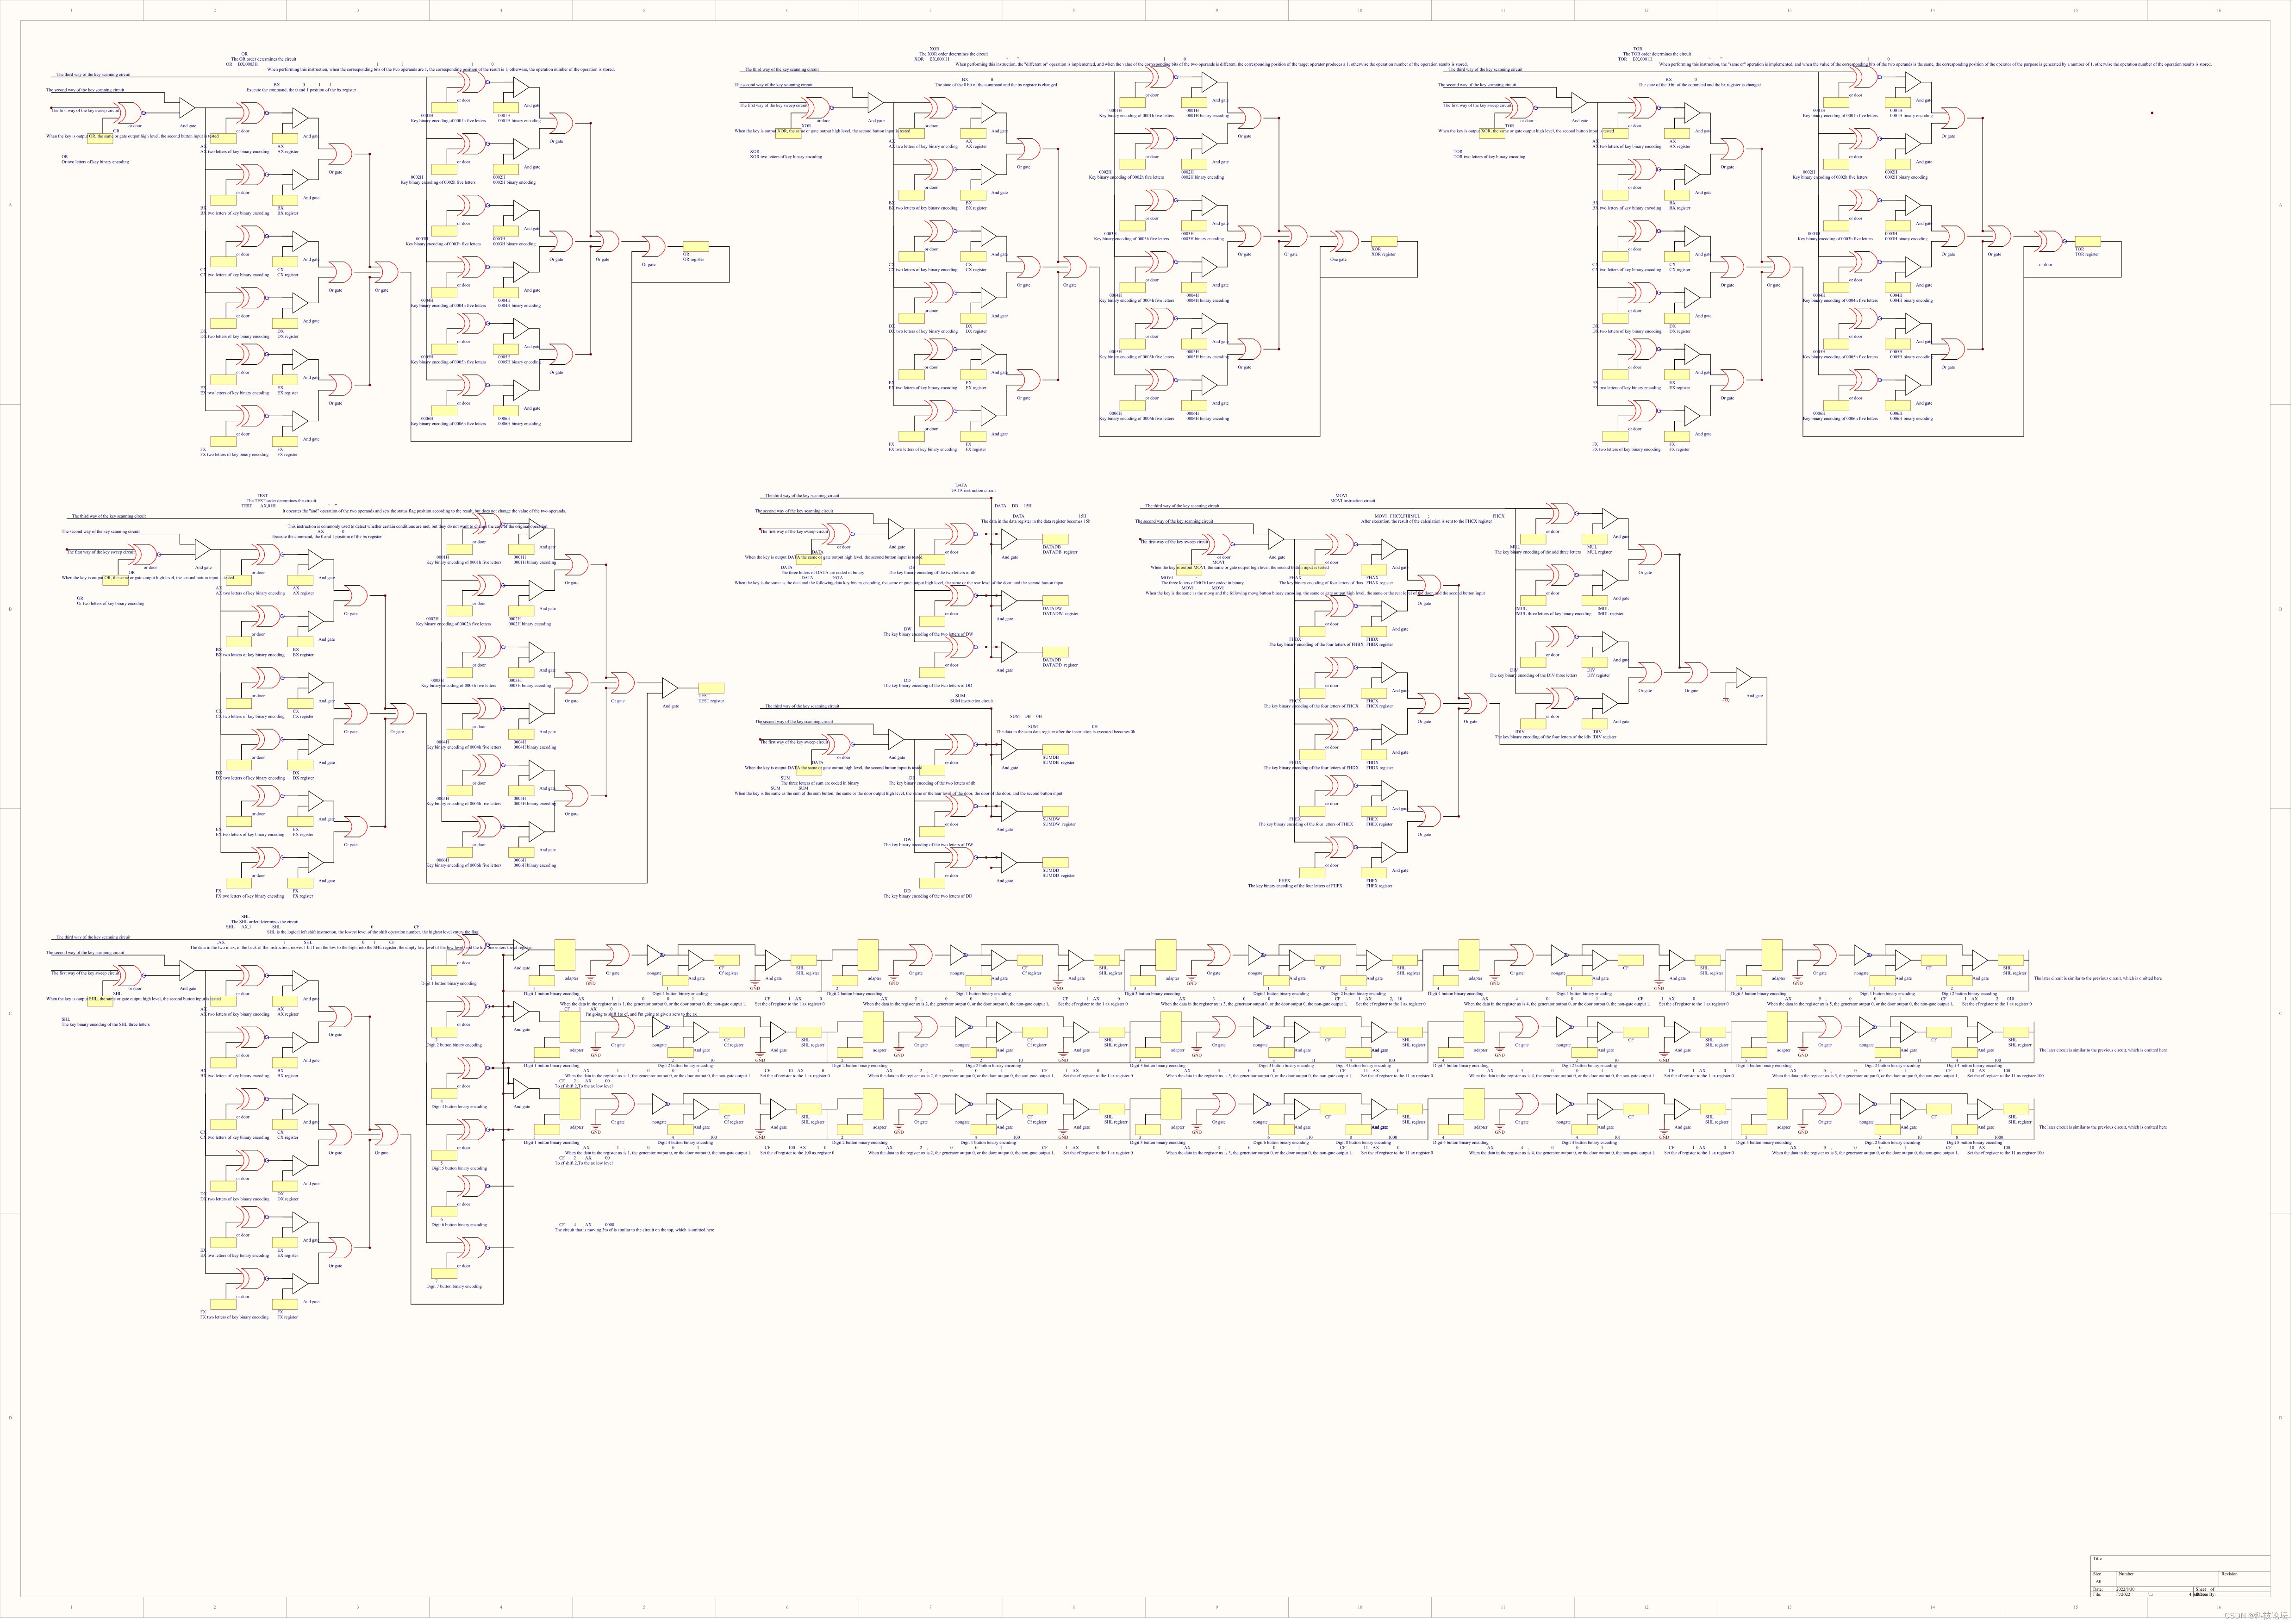
Task: Select the Date 2022/8/30 entry
Action: click(x=2125, y=1589)
